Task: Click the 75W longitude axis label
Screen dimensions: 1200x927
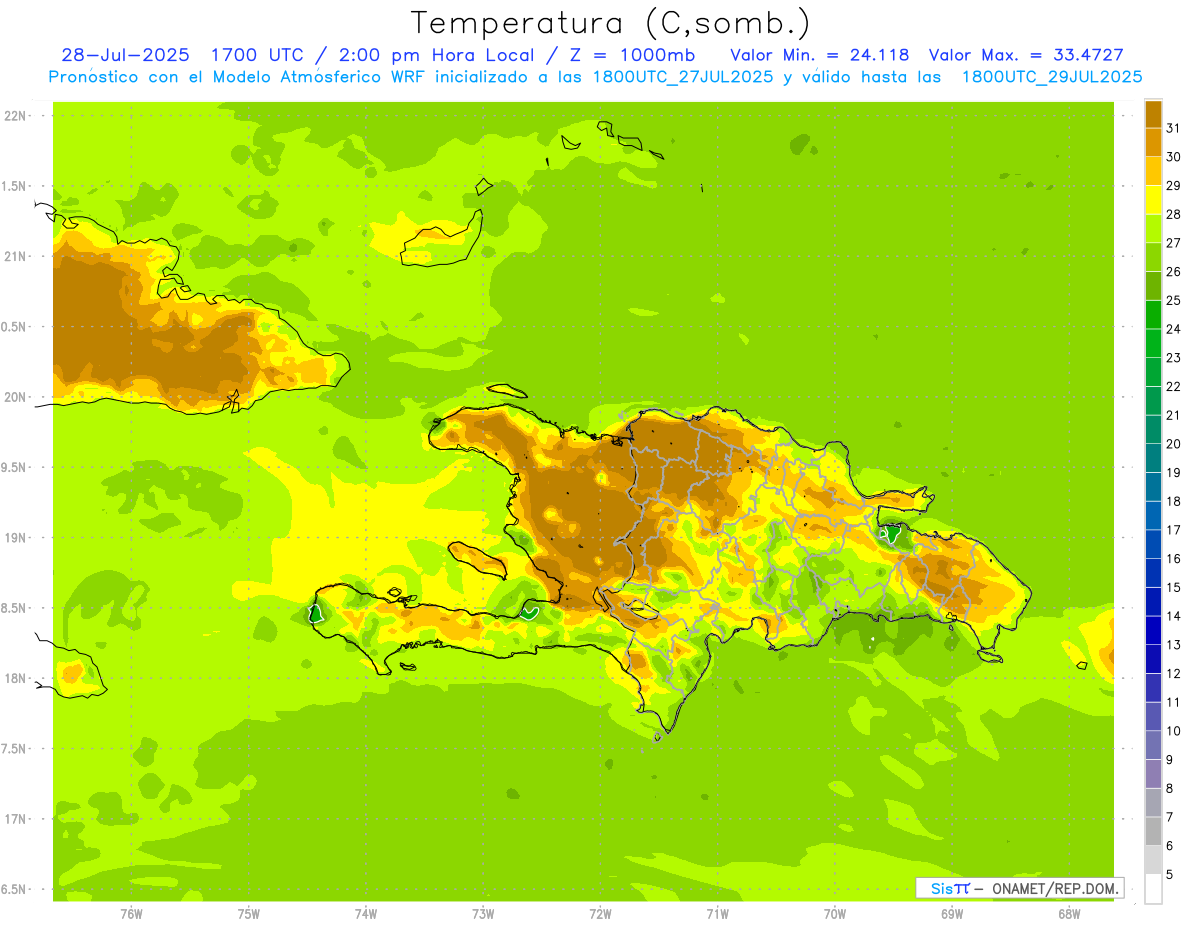Action: (x=249, y=913)
